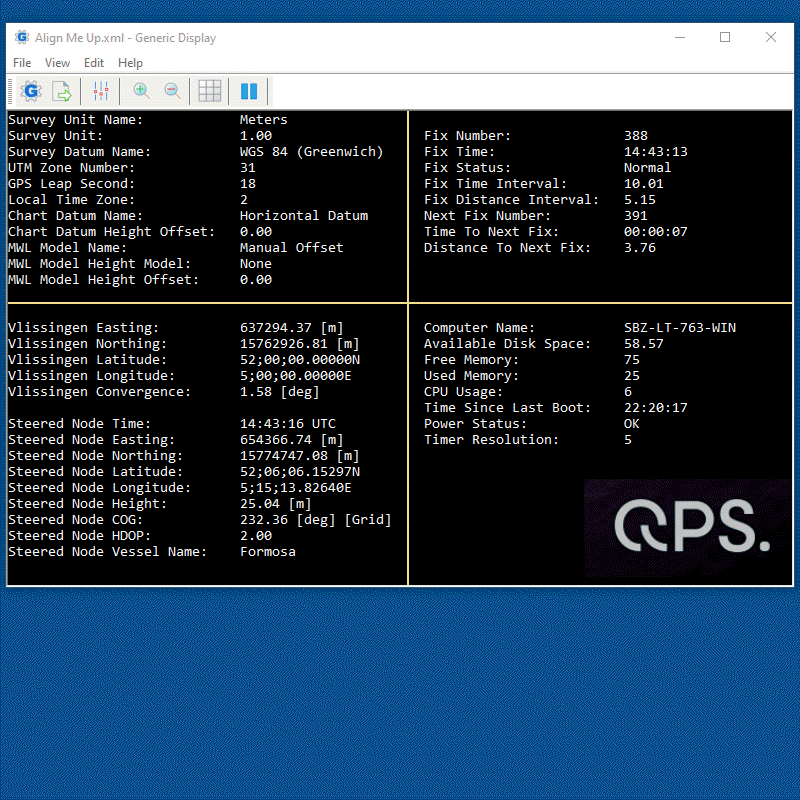Click the Generic Display app icon in titlebar
The width and height of the screenshot is (800, 800).
coord(21,37)
